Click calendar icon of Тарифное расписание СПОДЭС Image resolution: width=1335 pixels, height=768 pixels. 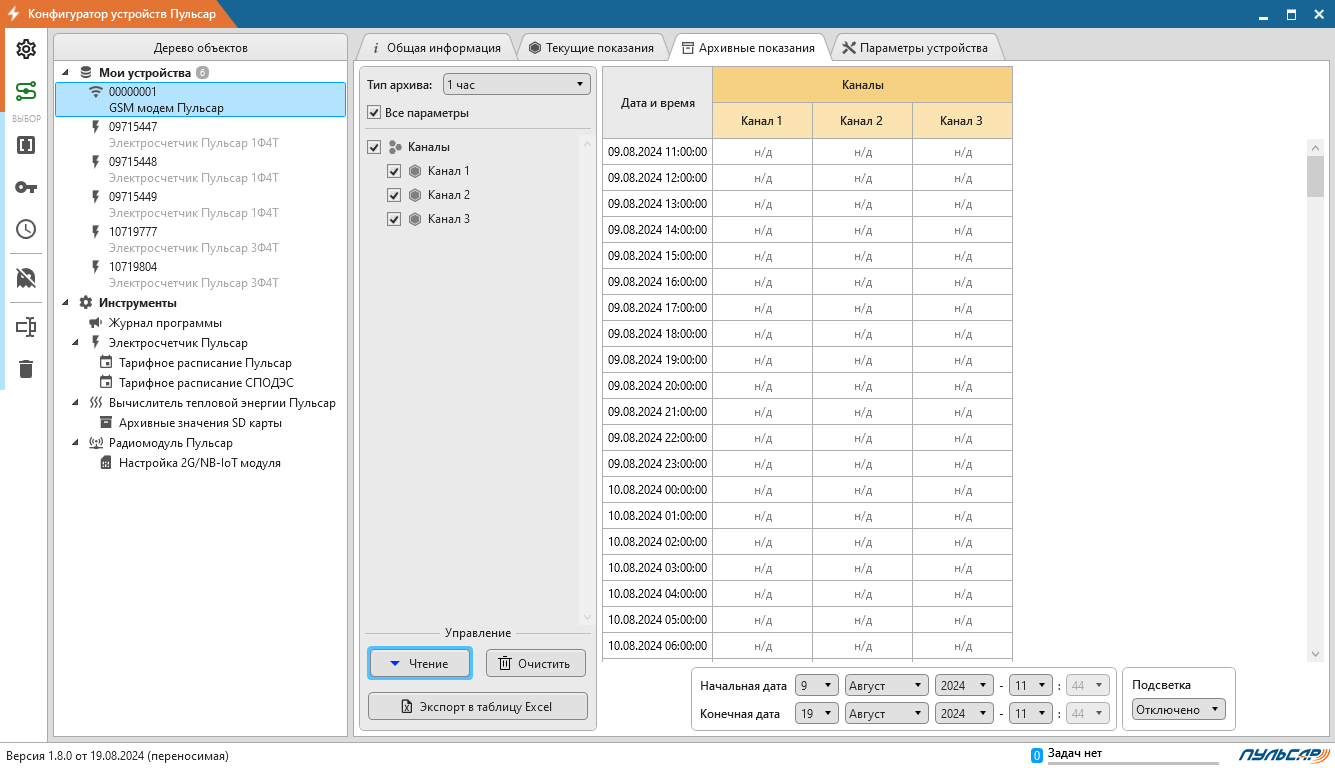click(x=106, y=383)
